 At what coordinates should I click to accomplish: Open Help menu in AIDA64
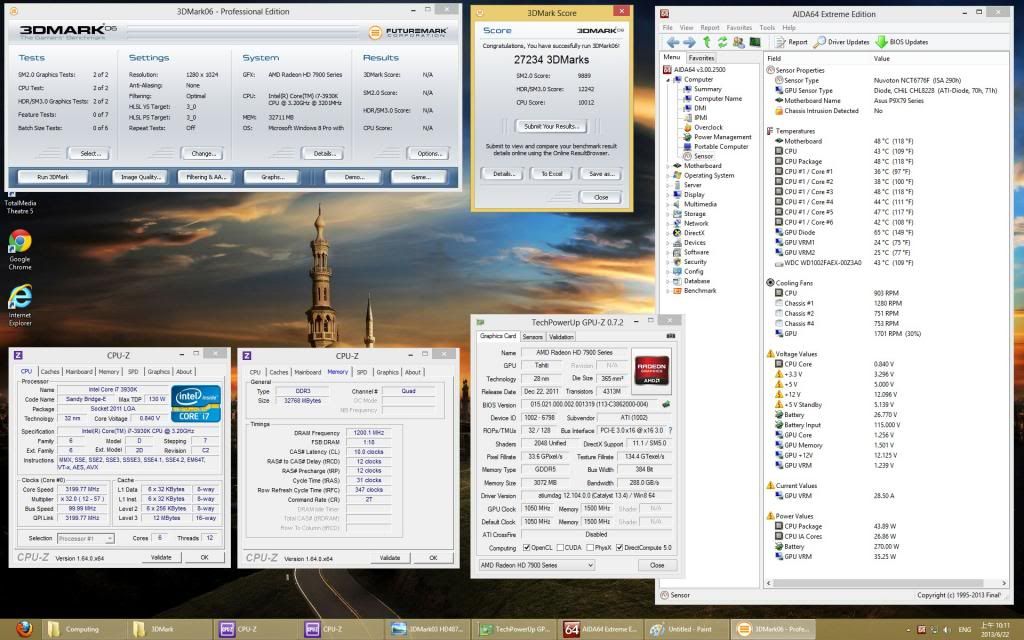point(789,27)
